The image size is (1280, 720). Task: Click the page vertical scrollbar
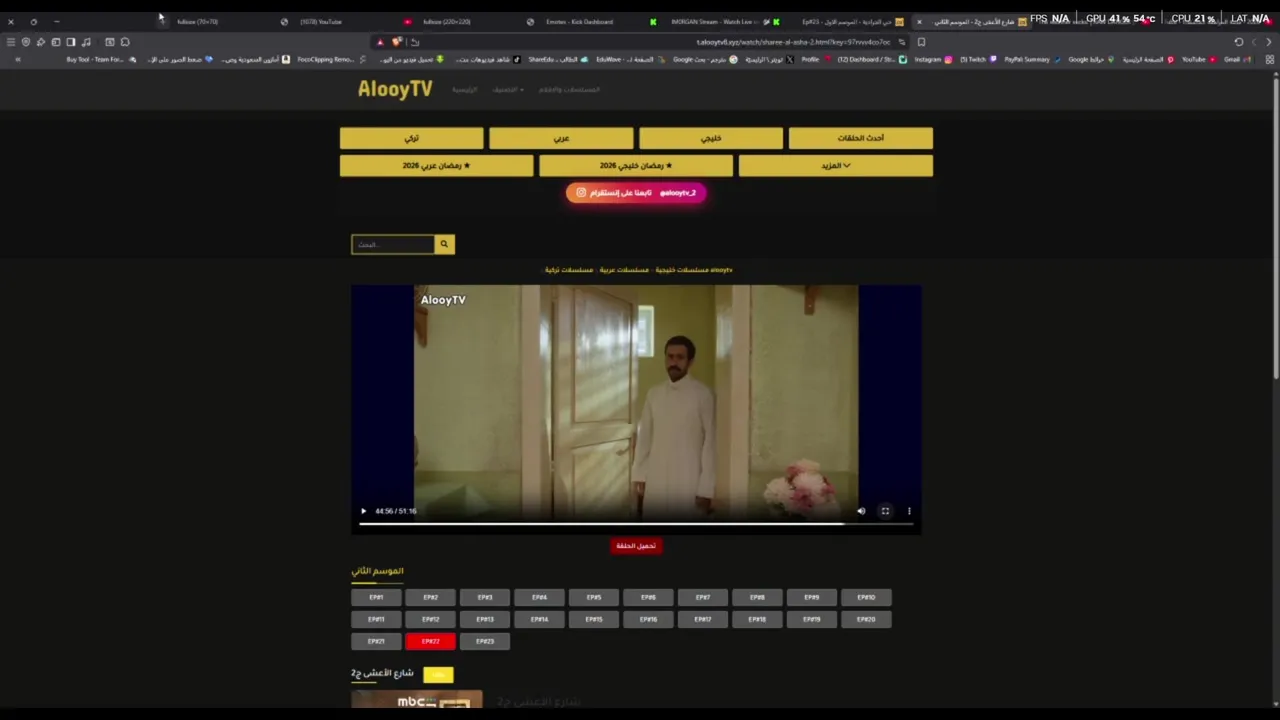(x=1276, y=228)
